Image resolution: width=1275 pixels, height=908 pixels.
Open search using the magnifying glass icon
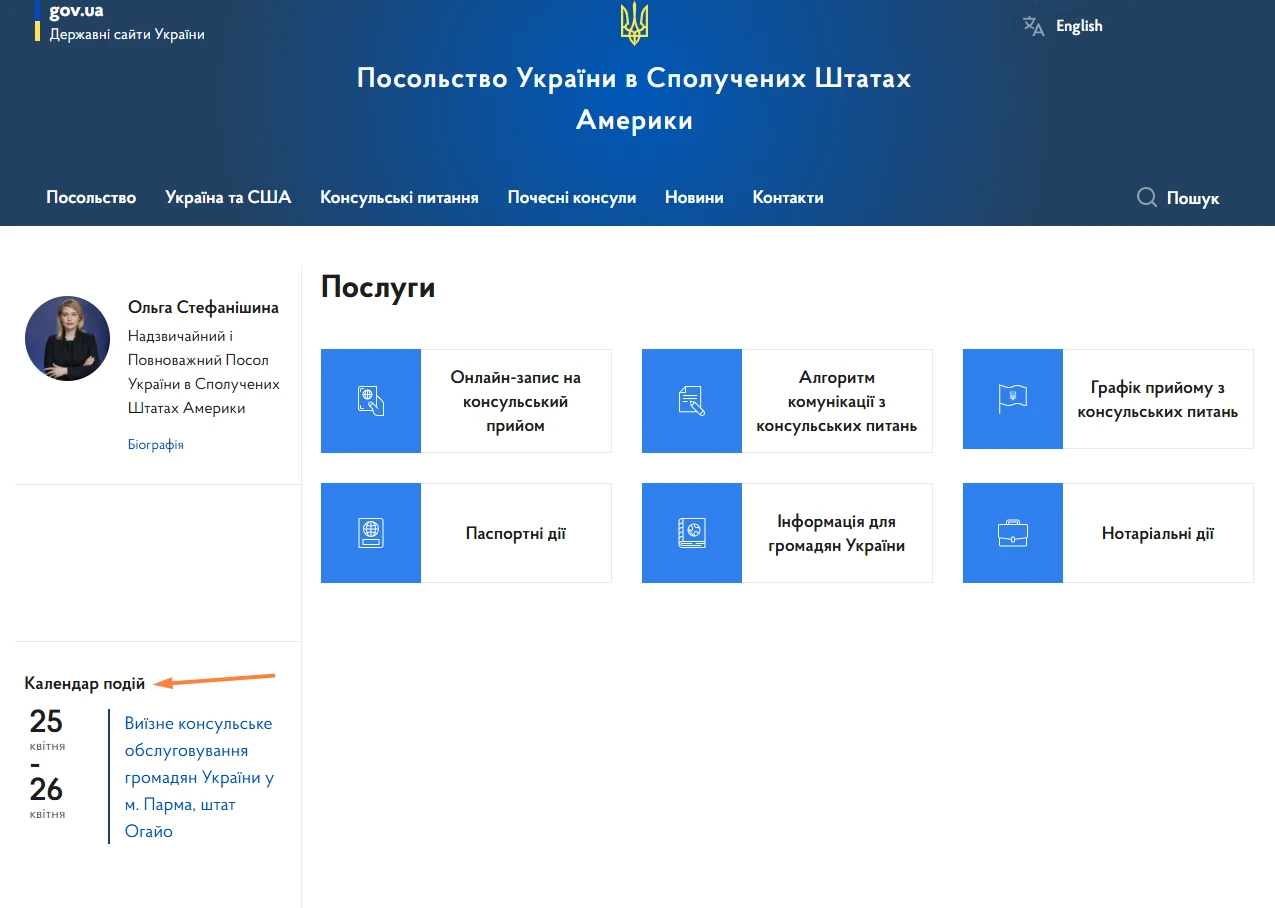pyautogui.click(x=1145, y=197)
